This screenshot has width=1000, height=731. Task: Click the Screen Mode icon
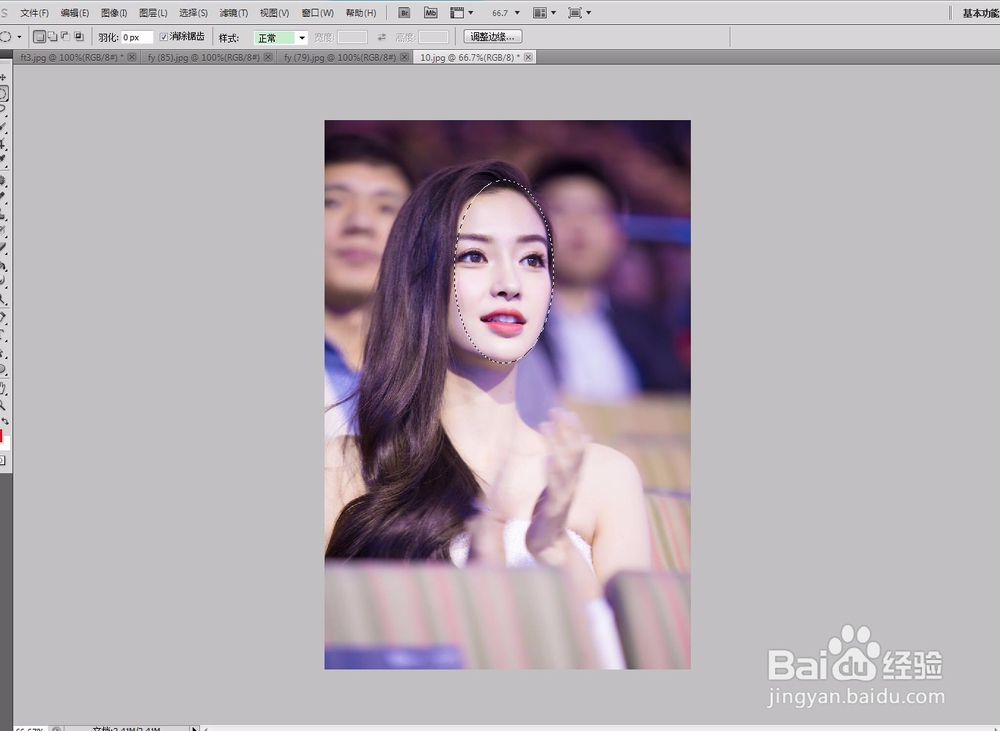[x=575, y=12]
